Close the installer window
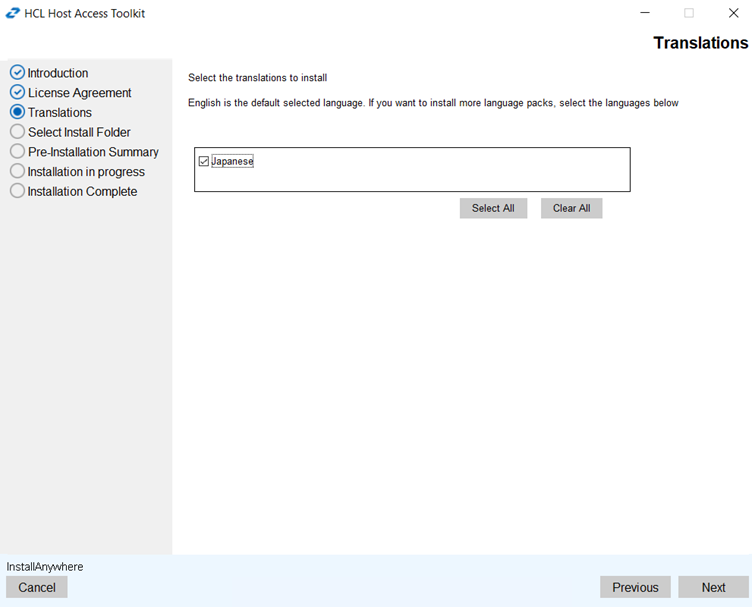 coord(733,13)
